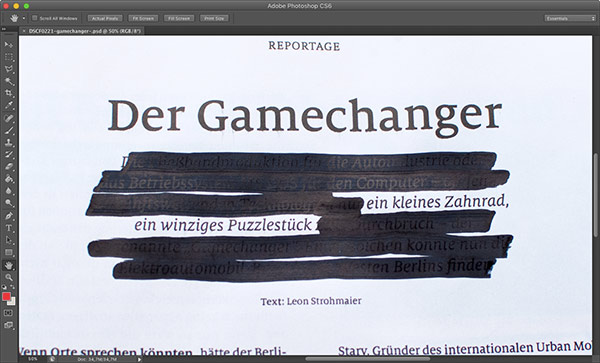Enable Scroll All Windows checkbox
The width and height of the screenshot is (600, 363).
pyautogui.click(x=35, y=18)
